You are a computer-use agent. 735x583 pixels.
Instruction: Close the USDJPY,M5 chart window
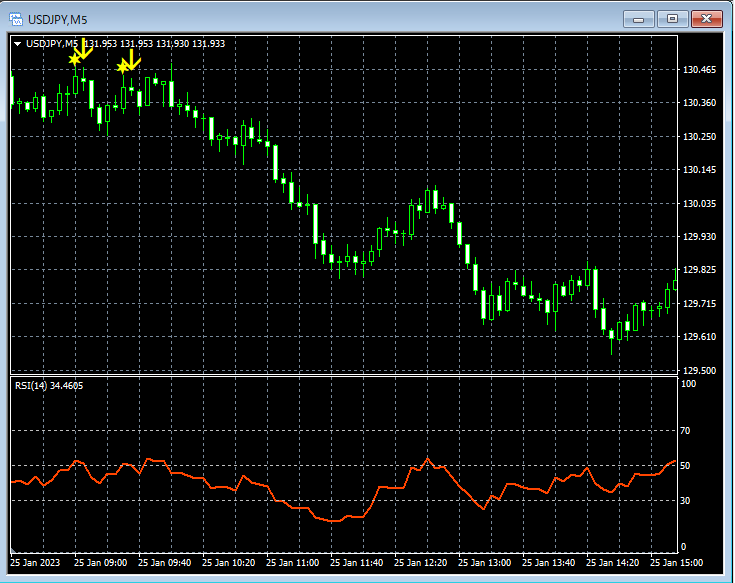pyautogui.click(x=706, y=19)
